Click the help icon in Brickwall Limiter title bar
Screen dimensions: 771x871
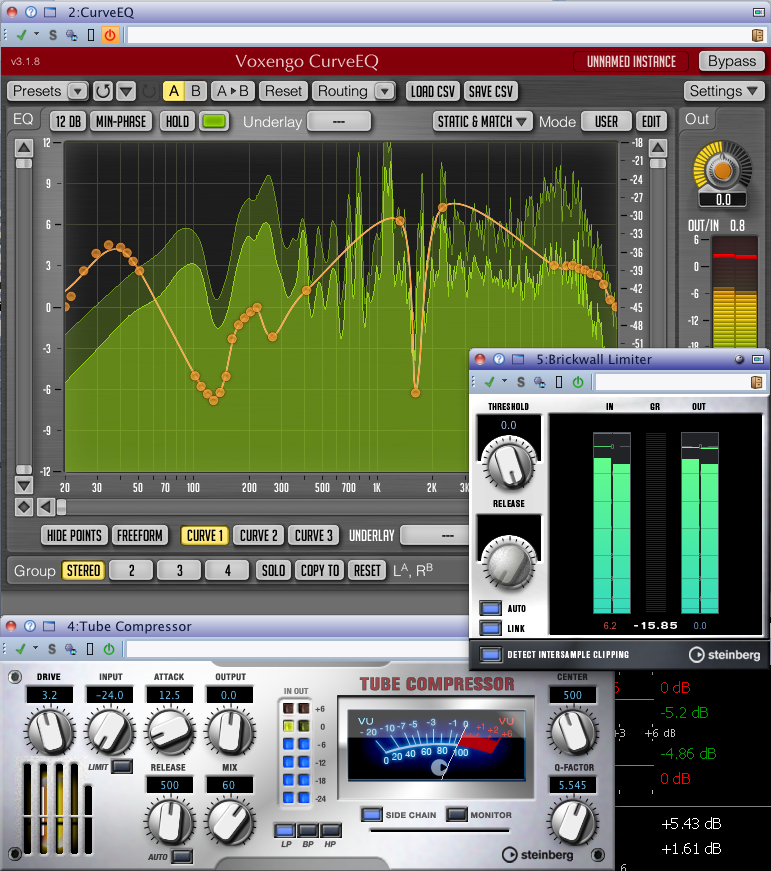click(x=499, y=359)
